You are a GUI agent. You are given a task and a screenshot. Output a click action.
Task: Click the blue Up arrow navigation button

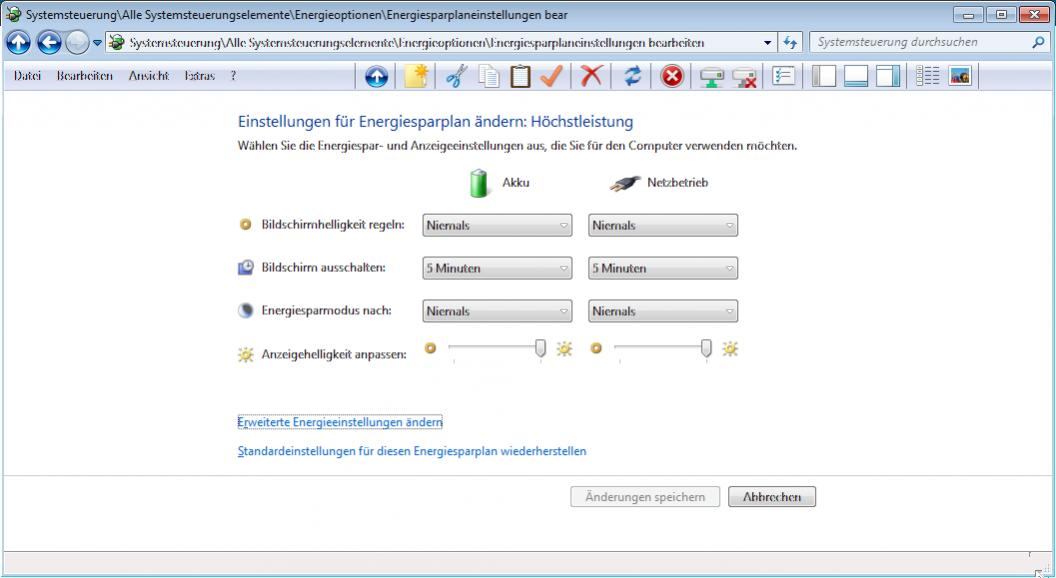point(18,43)
